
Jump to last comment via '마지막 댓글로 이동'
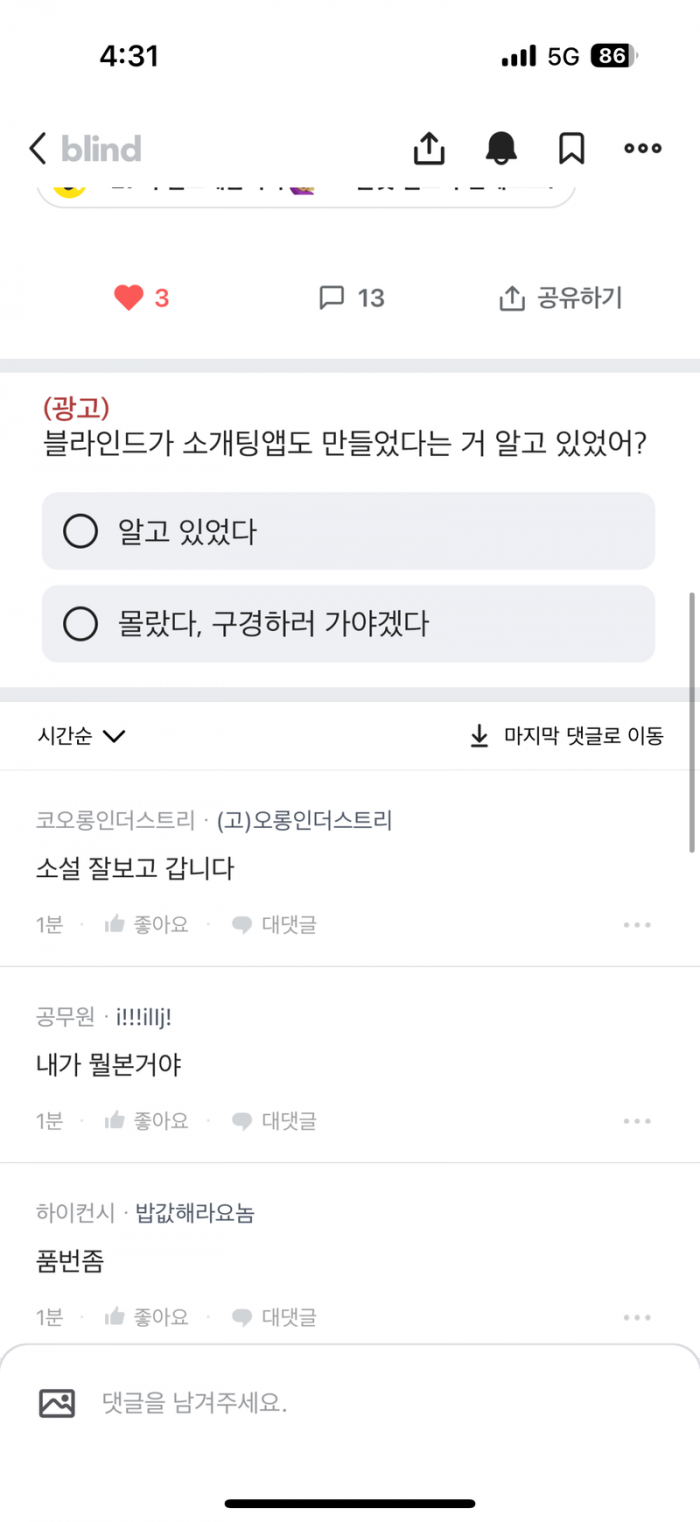[x=566, y=737]
